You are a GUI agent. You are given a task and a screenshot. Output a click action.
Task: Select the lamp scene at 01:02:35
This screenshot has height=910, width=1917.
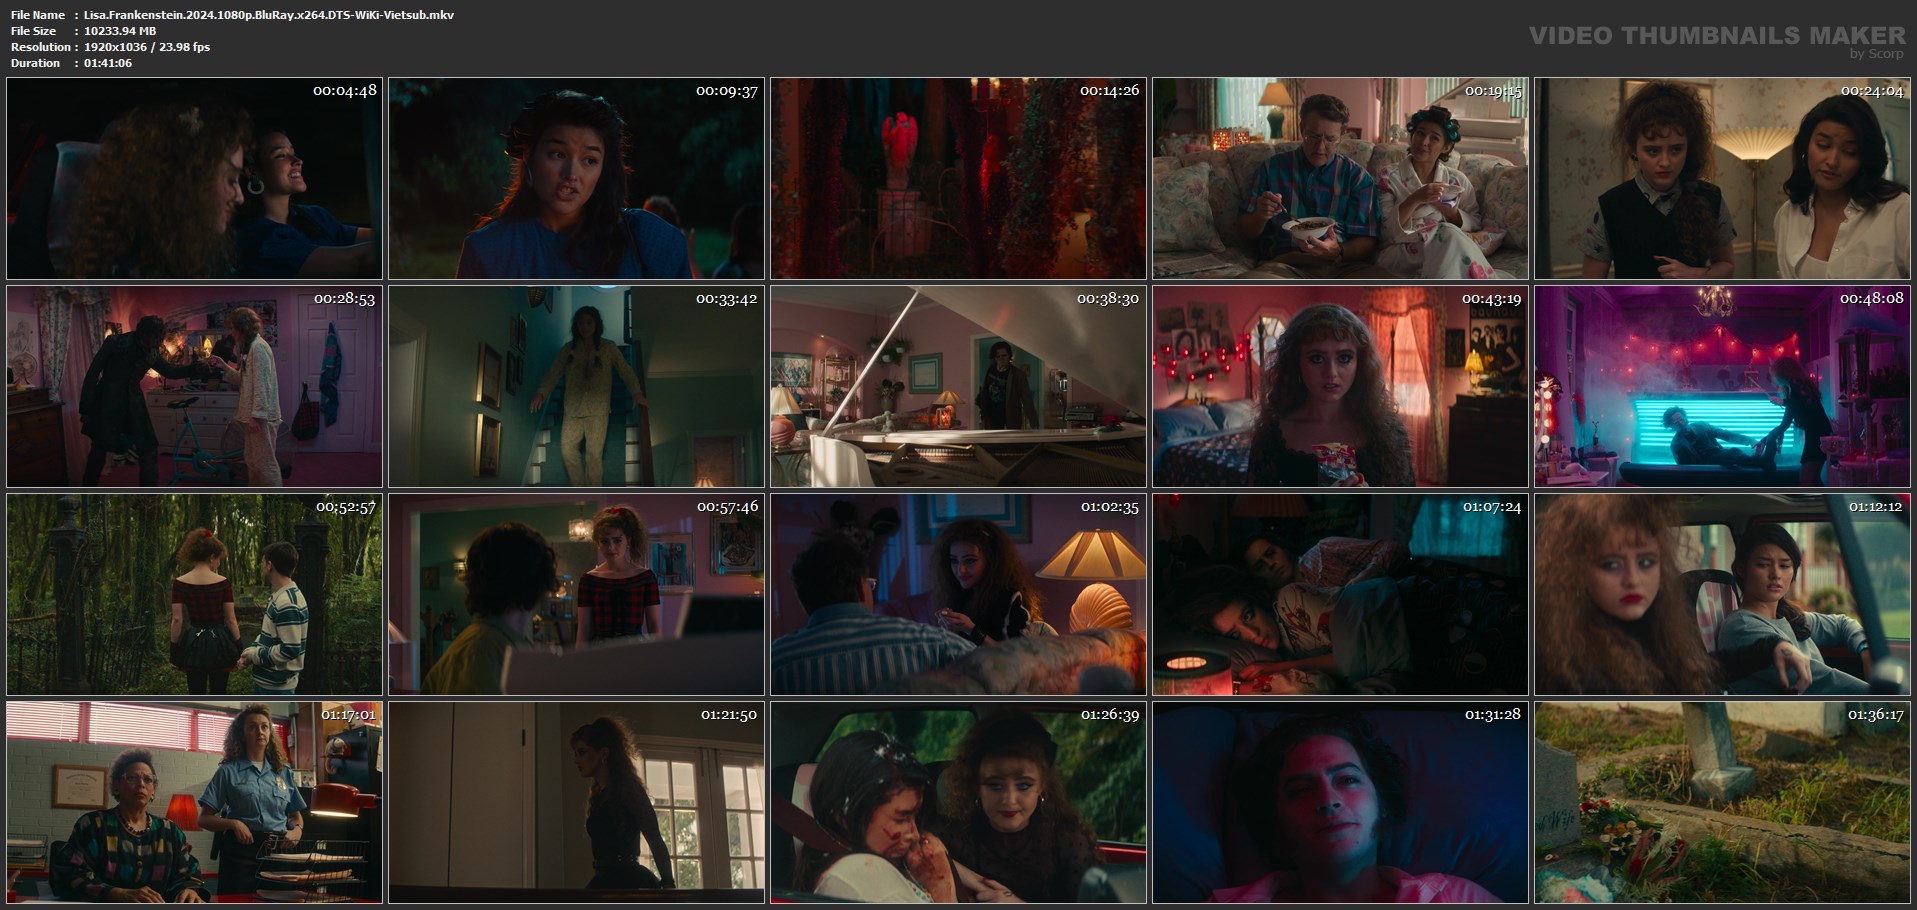click(958, 594)
